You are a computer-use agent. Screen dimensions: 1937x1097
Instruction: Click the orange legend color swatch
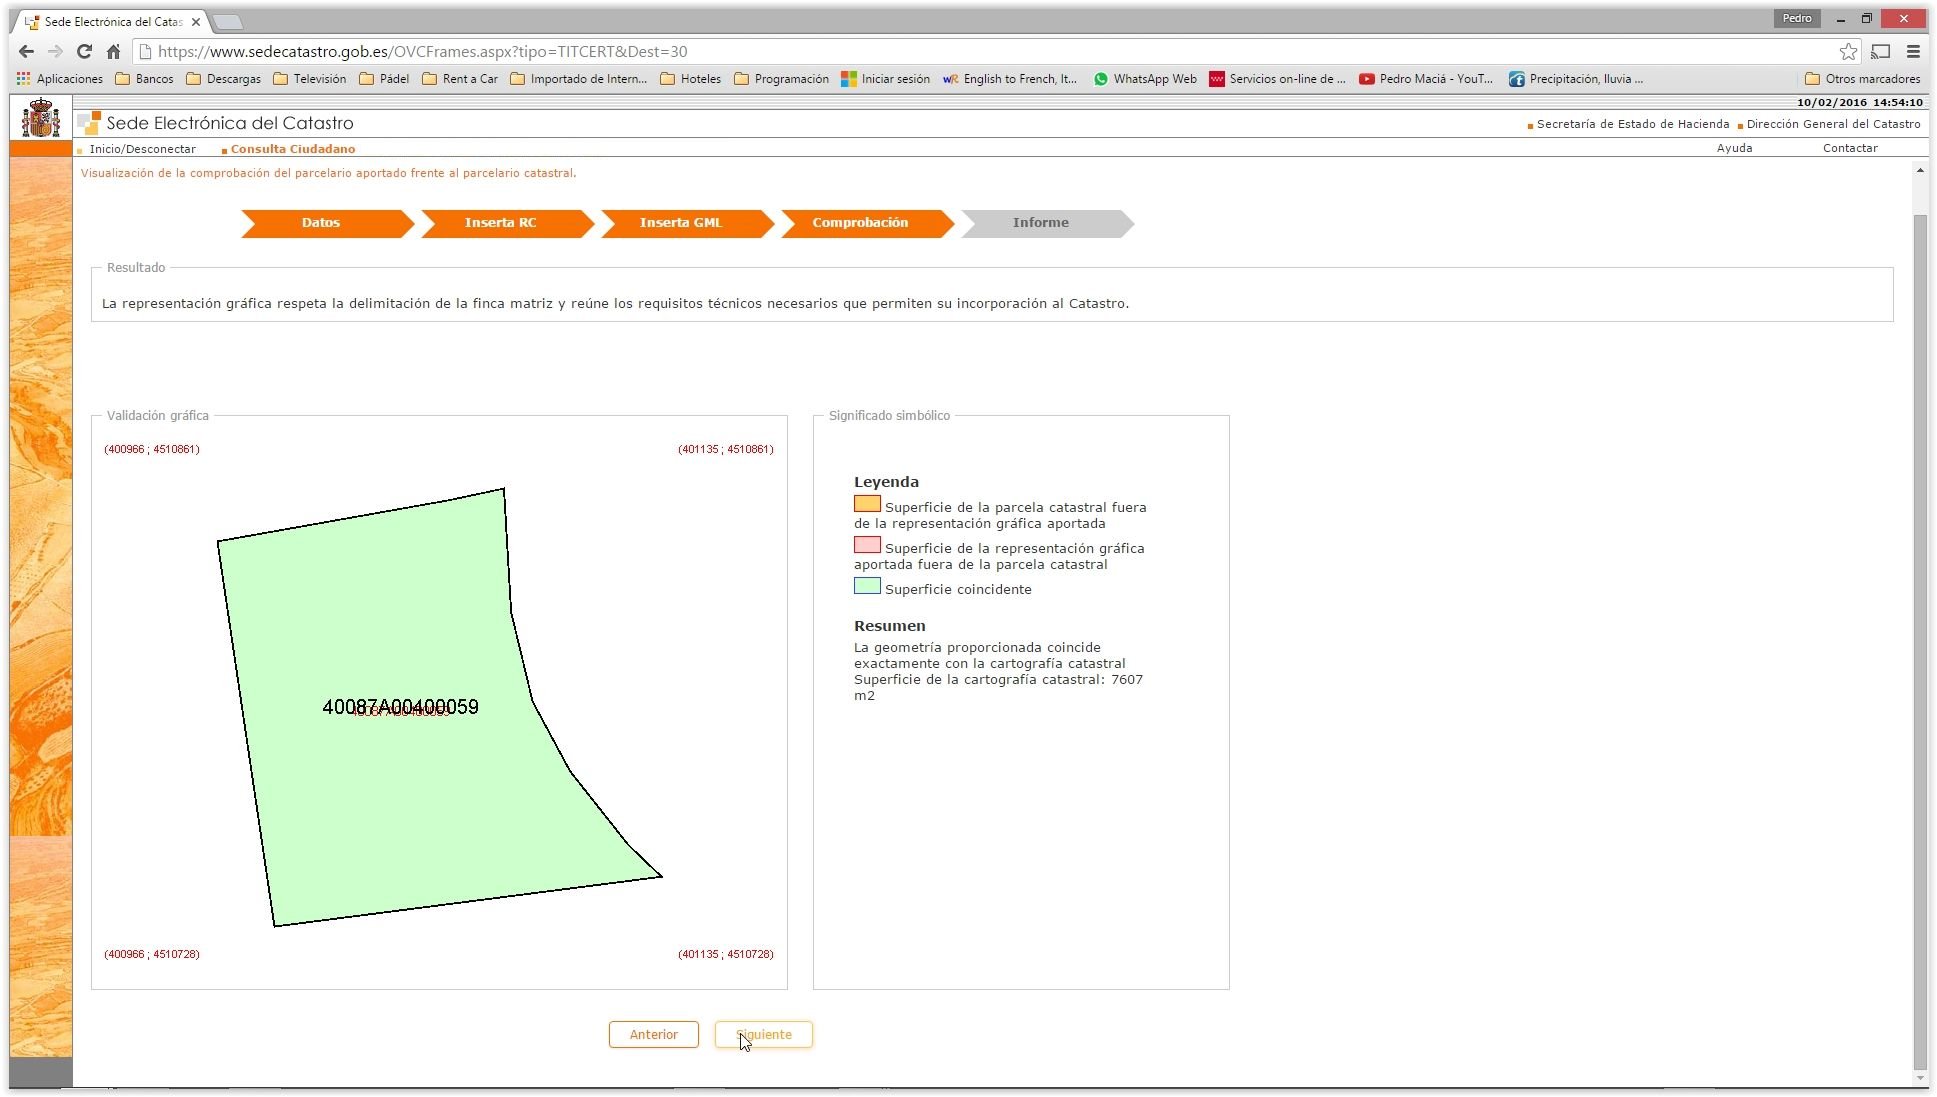click(x=867, y=504)
